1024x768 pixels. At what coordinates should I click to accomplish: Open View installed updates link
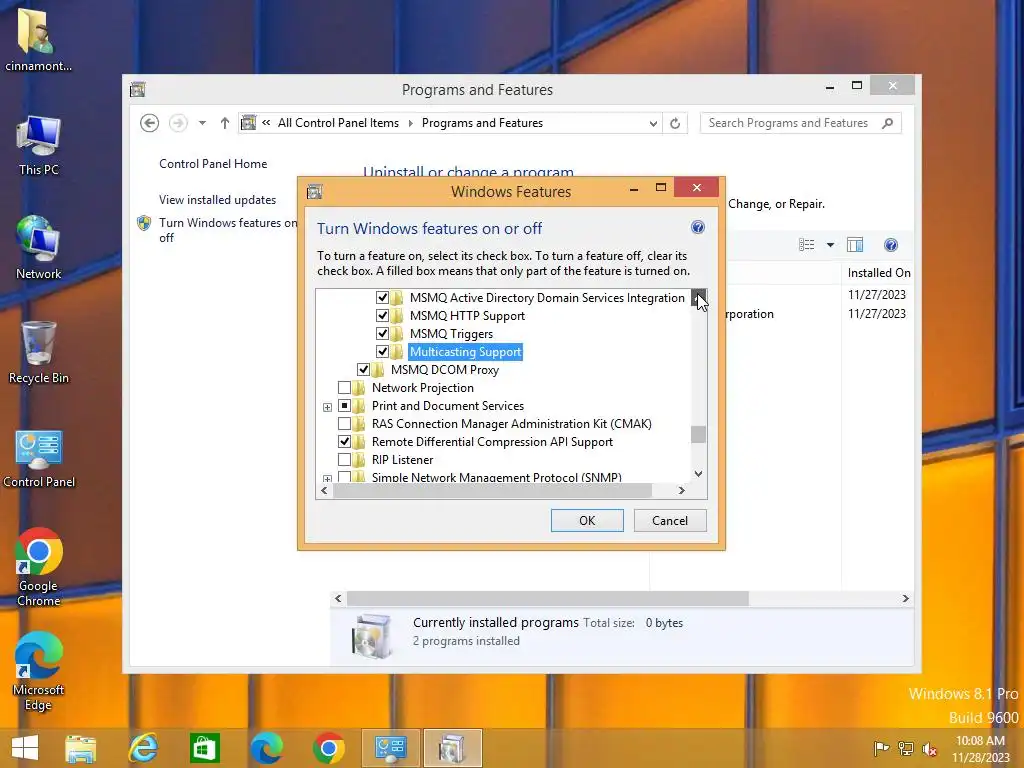[217, 200]
